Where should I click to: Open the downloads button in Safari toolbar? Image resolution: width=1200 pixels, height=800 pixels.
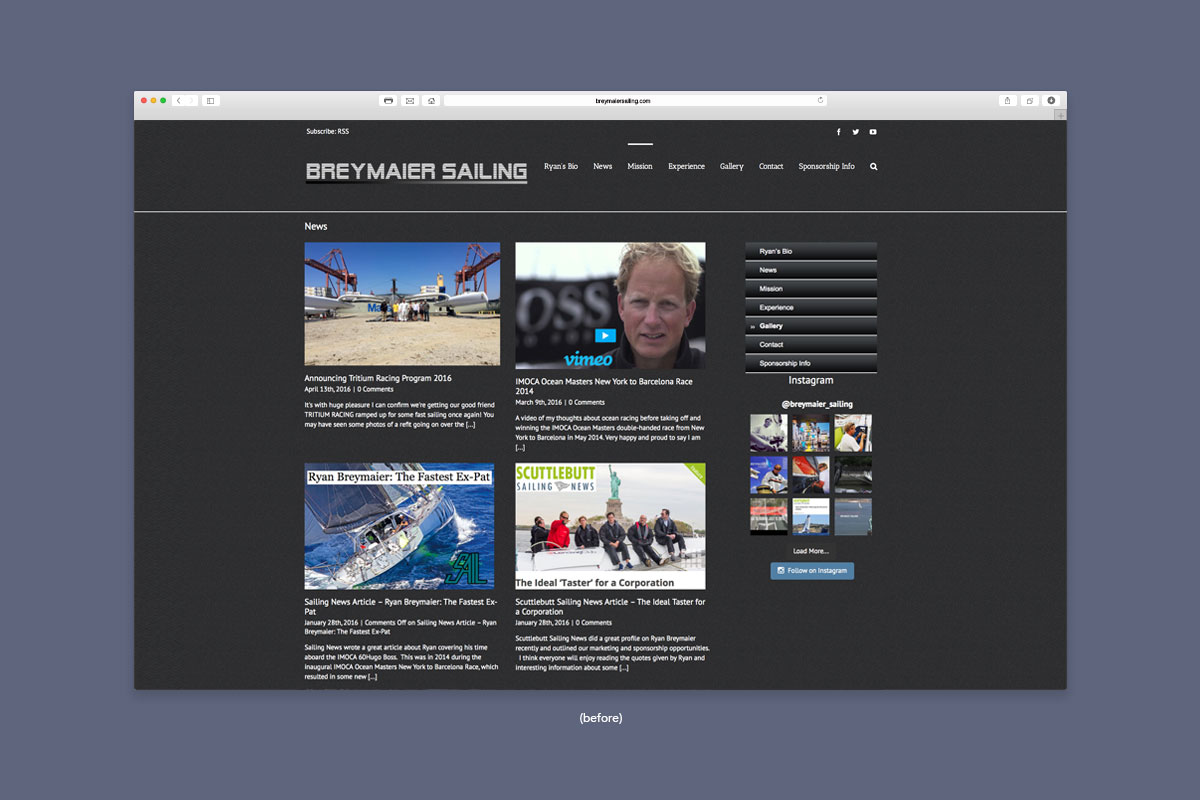[1051, 101]
